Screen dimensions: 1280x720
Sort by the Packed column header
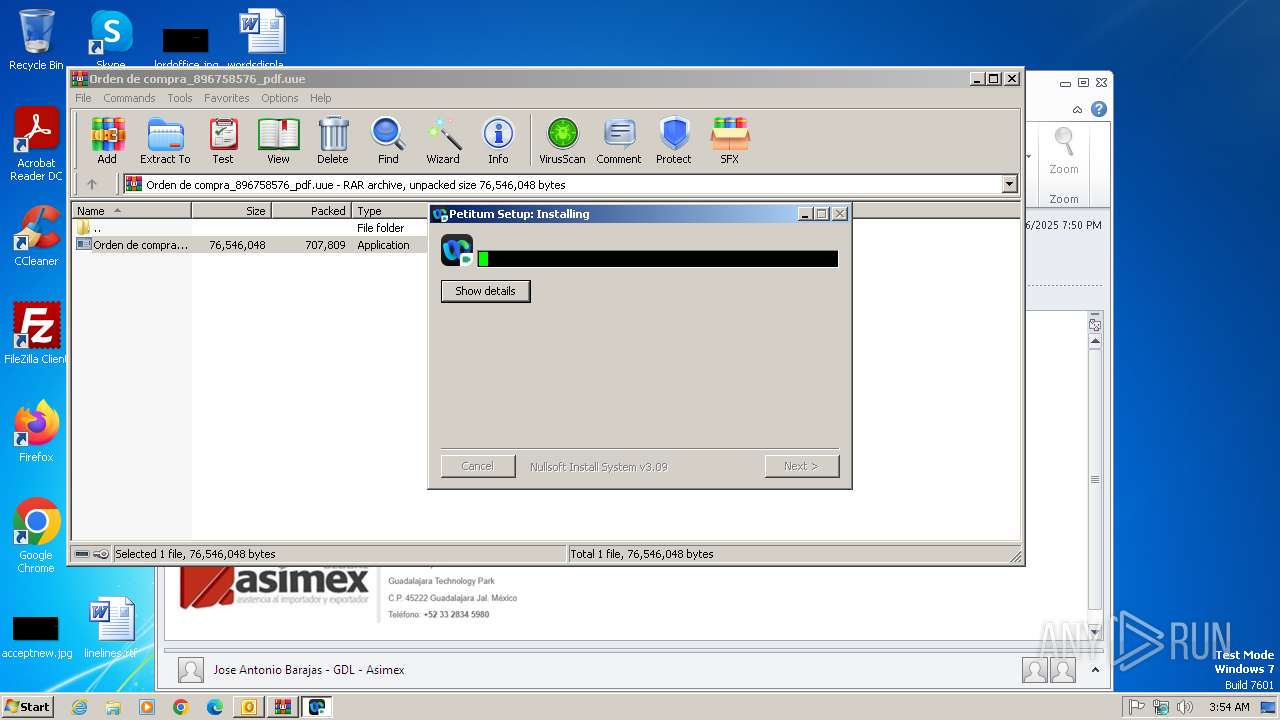coord(311,211)
